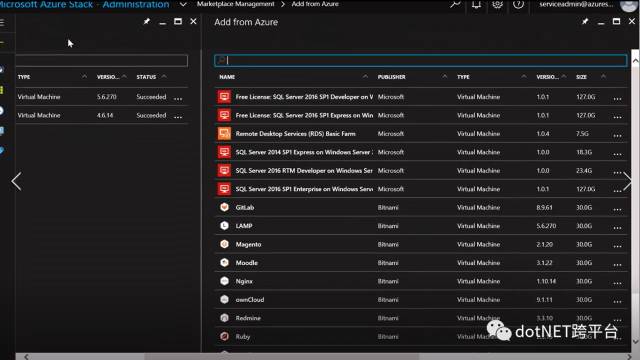Image resolution: width=640 pixels, height=360 pixels.
Task: Click SQL Server 2014 SP1 Express icon
Action: [x=224, y=152]
